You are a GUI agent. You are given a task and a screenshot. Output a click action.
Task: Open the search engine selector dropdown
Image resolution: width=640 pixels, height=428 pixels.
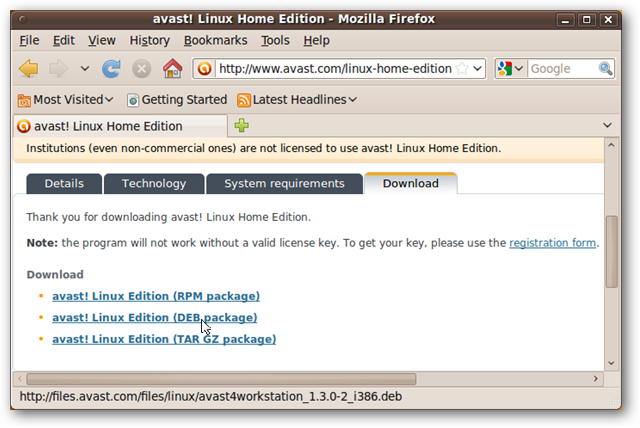pyautogui.click(x=510, y=69)
